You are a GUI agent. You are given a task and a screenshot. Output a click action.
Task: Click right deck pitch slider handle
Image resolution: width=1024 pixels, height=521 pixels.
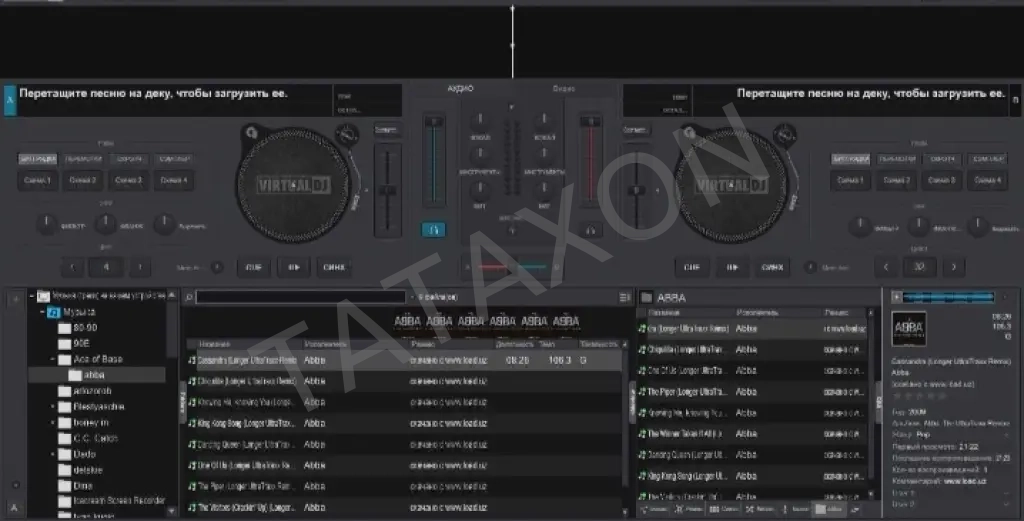click(x=636, y=190)
